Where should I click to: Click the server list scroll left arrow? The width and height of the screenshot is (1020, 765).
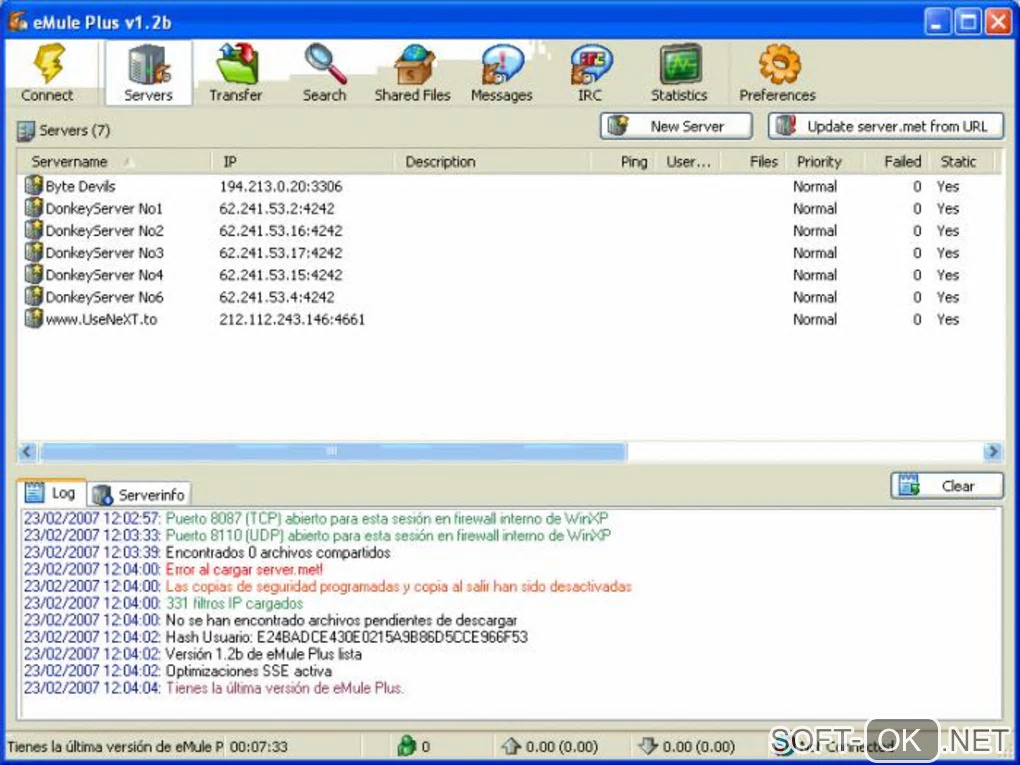coord(27,451)
